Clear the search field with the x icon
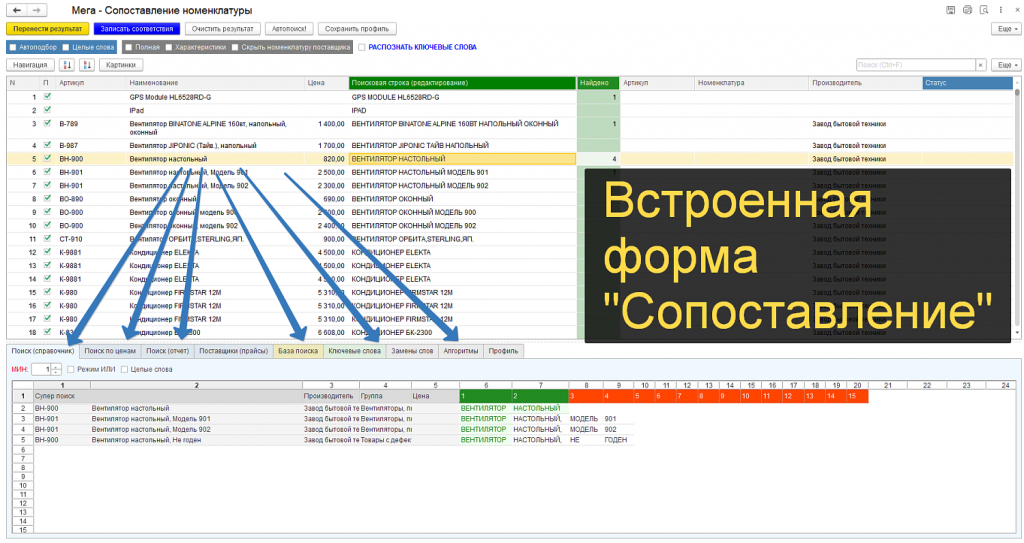Screen dimensions: 1024x543 (980, 65)
